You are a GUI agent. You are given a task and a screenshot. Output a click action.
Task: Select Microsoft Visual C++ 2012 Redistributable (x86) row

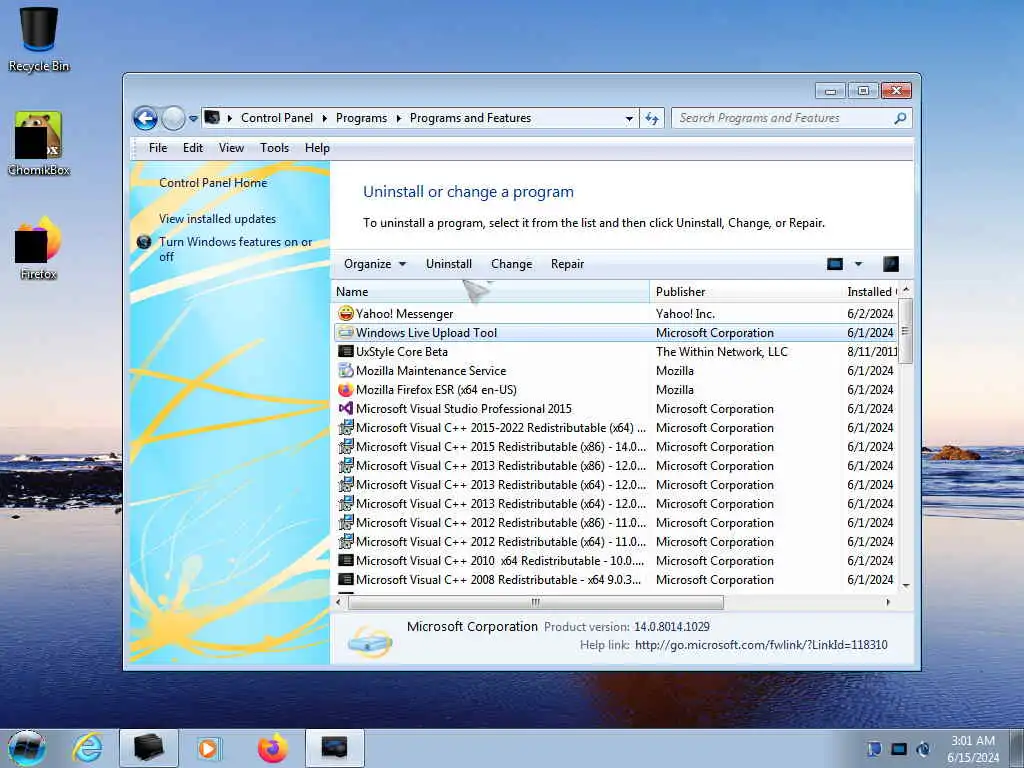pos(615,522)
